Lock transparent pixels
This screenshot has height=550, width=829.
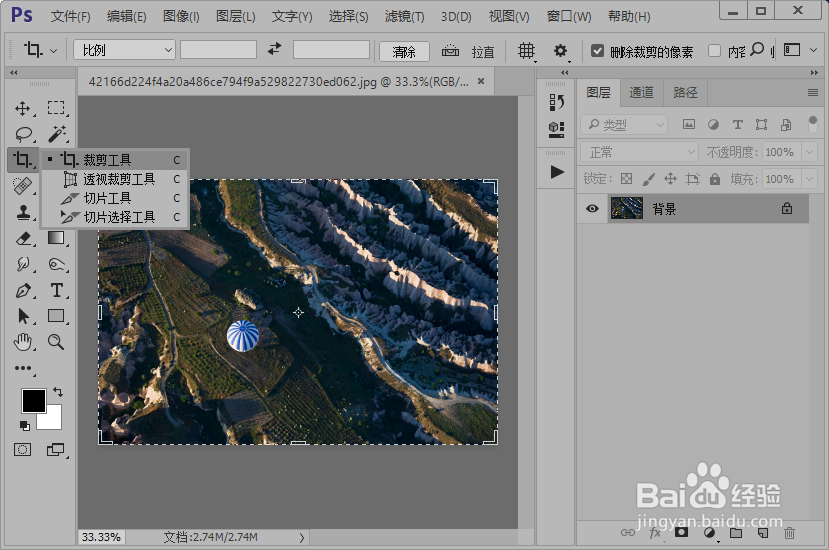tap(627, 179)
